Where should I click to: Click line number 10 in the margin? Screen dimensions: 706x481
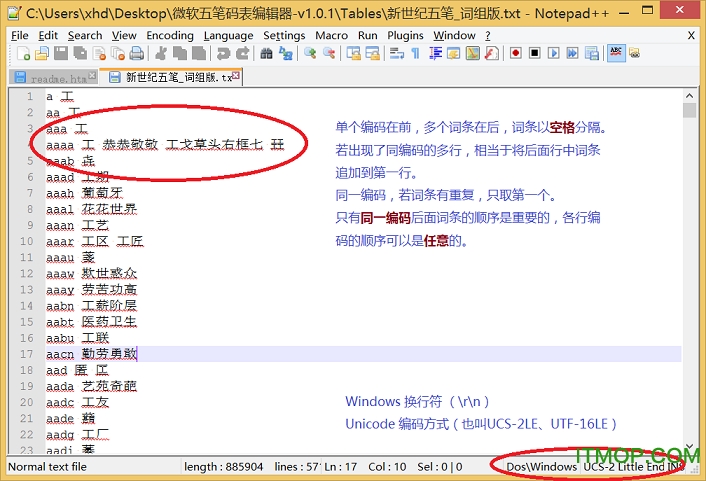(x=27, y=241)
